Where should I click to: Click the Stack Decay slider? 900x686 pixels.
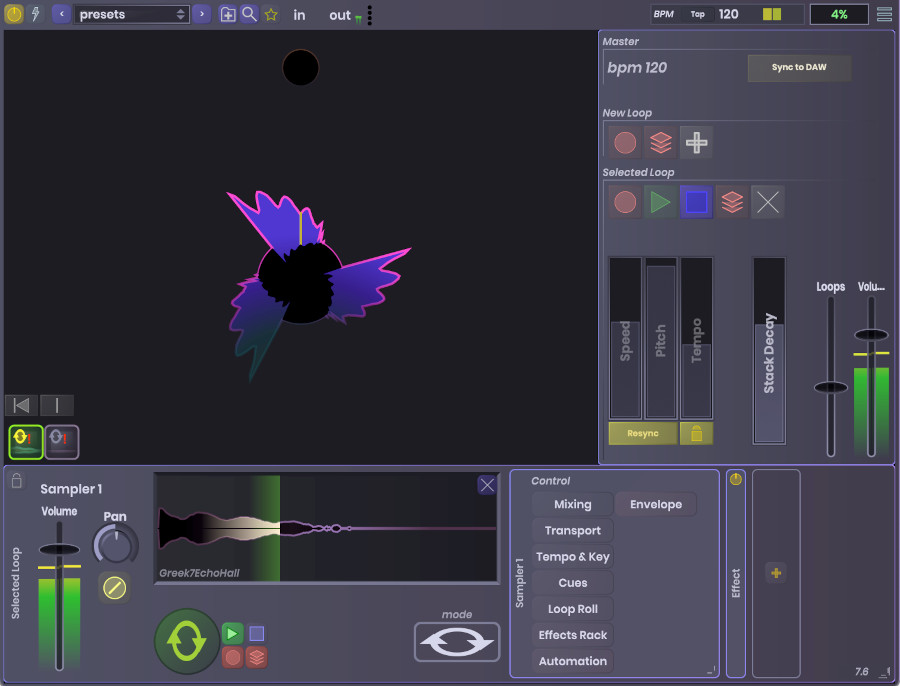coord(769,350)
